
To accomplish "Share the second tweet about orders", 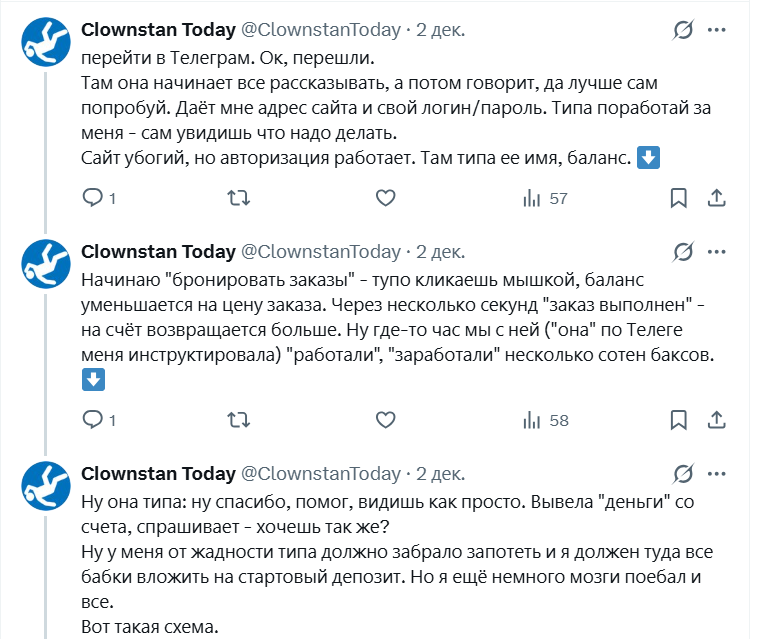I will pos(716,420).
